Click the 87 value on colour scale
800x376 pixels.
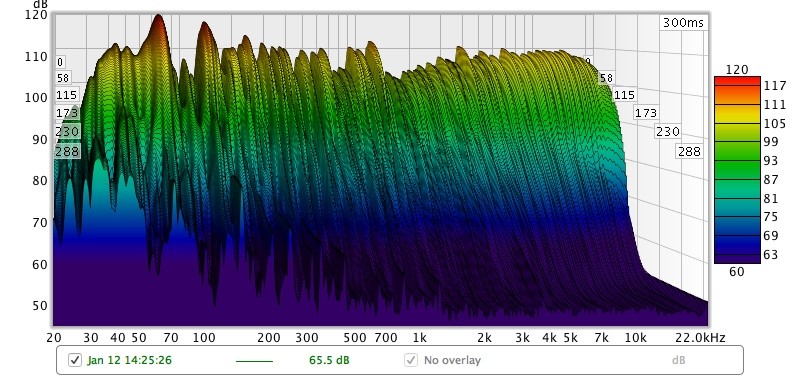(x=771, y=180)
